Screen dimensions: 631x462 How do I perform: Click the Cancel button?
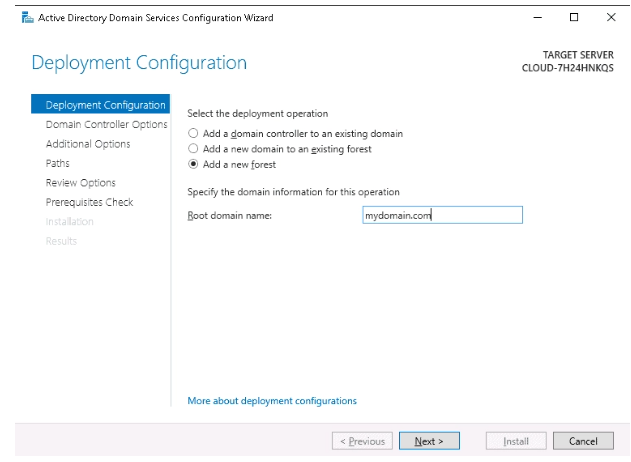(x=583, y=441)
